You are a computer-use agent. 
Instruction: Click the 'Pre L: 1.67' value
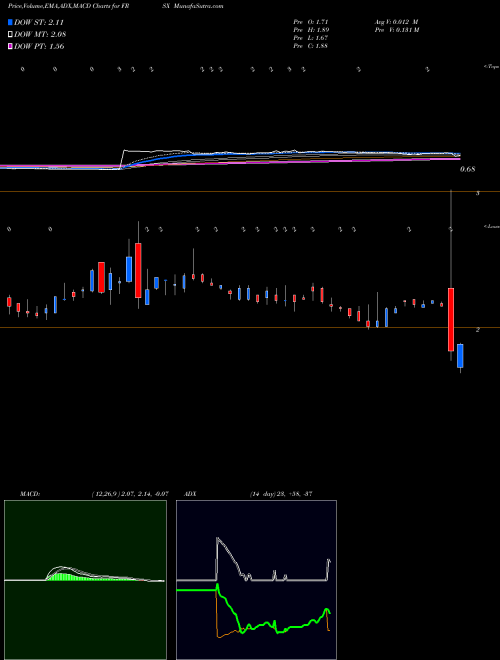(311, 37)
